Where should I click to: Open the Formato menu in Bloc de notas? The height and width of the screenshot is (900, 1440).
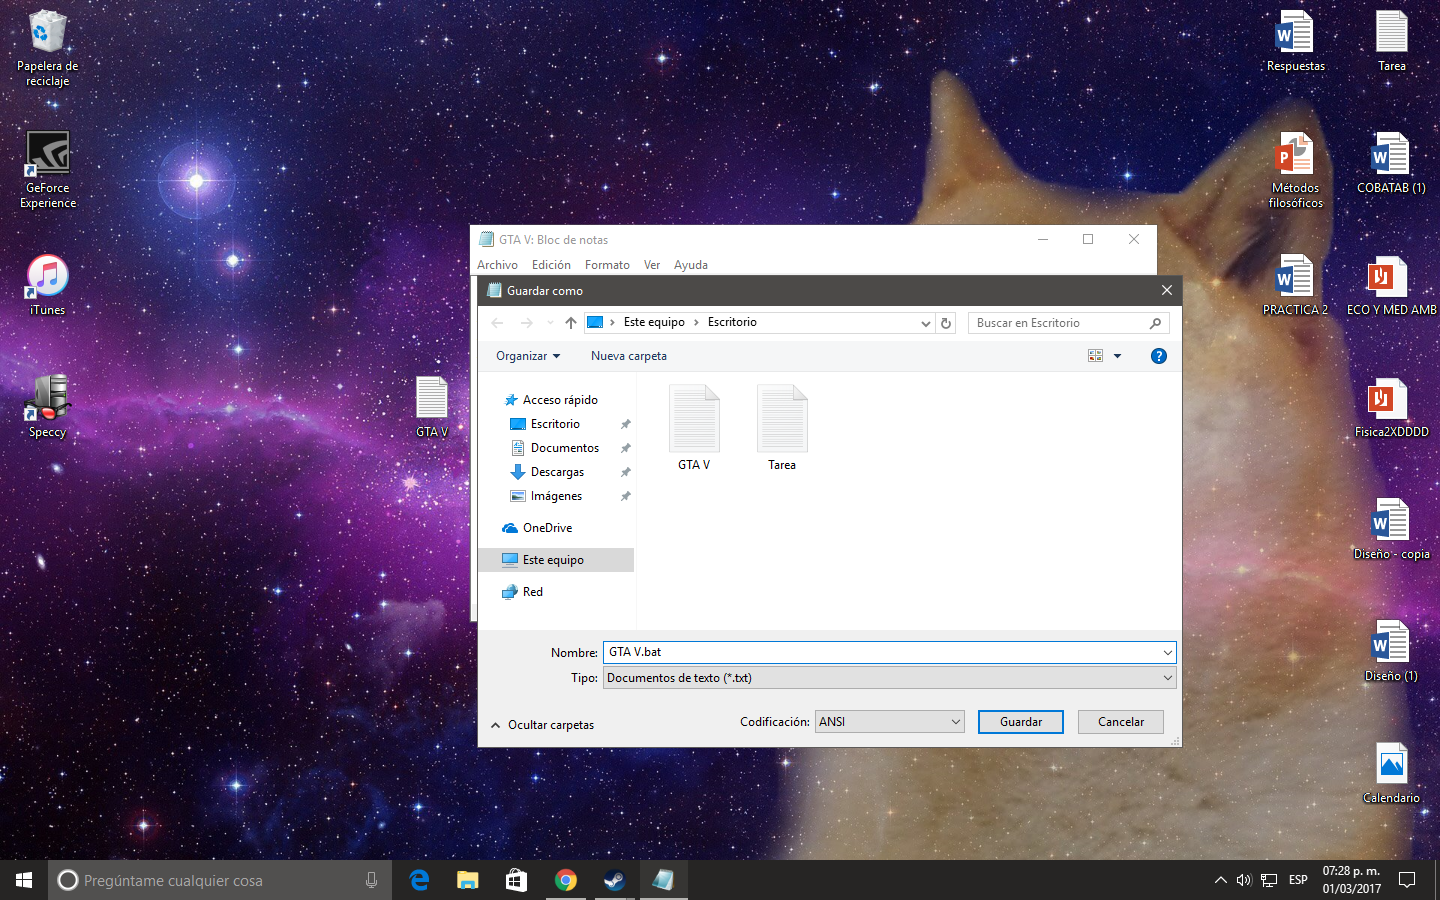point(607,265)
